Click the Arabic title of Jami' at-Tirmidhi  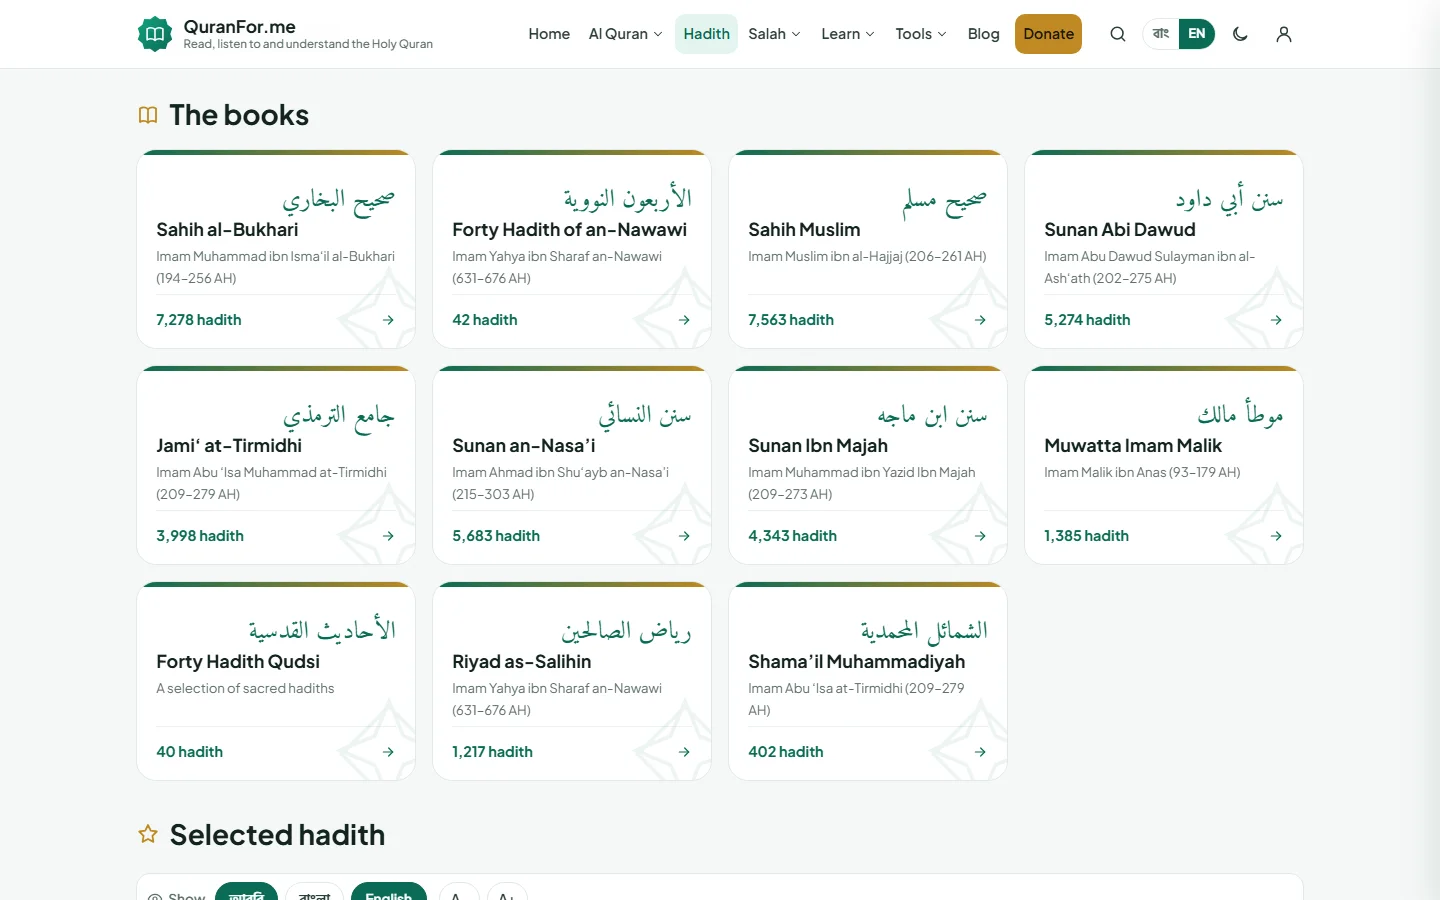tap(339, 415)
